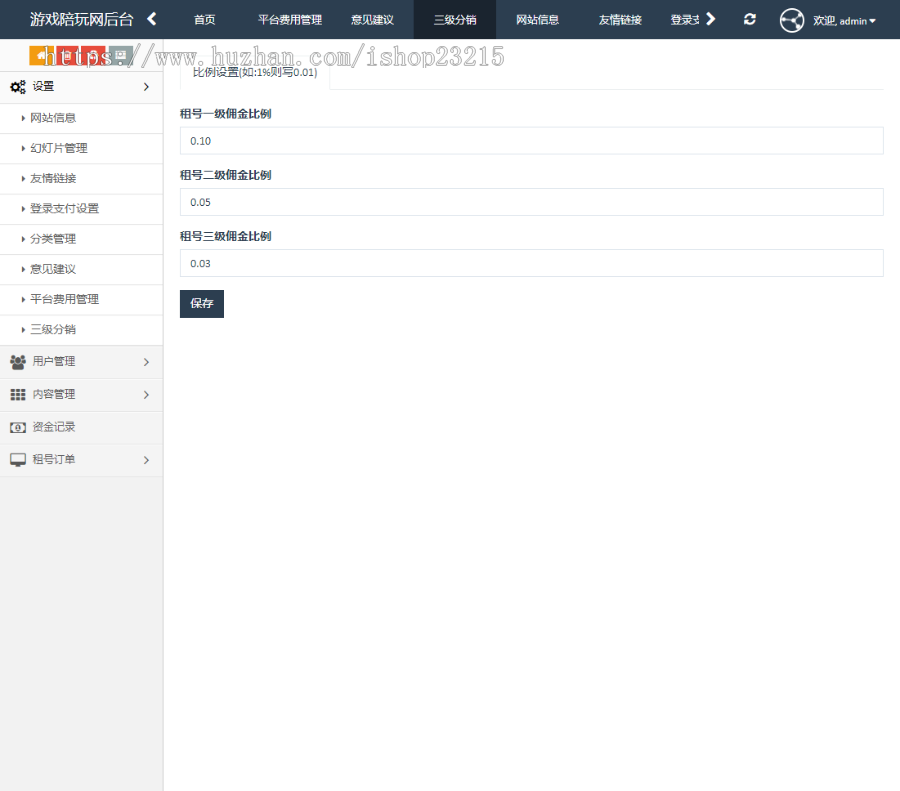Focus the 租号二级佣金比例 input field
The image size is (900, 791).
pyautogui.click(x=532, y=202)
